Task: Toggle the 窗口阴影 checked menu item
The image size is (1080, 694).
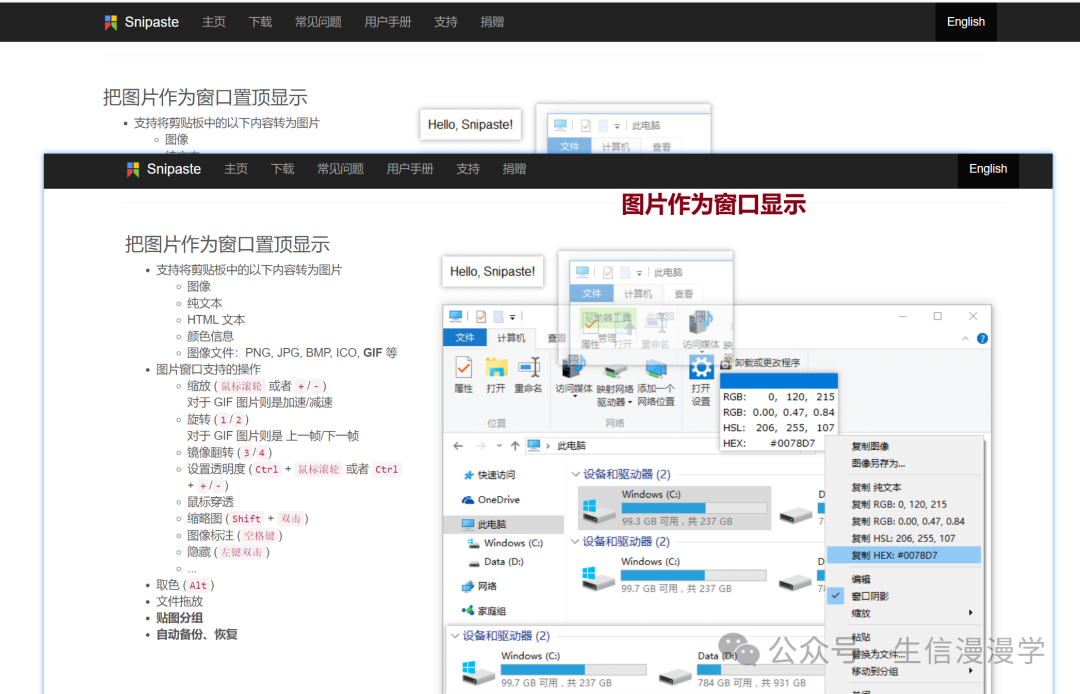Action: point(904,596)
